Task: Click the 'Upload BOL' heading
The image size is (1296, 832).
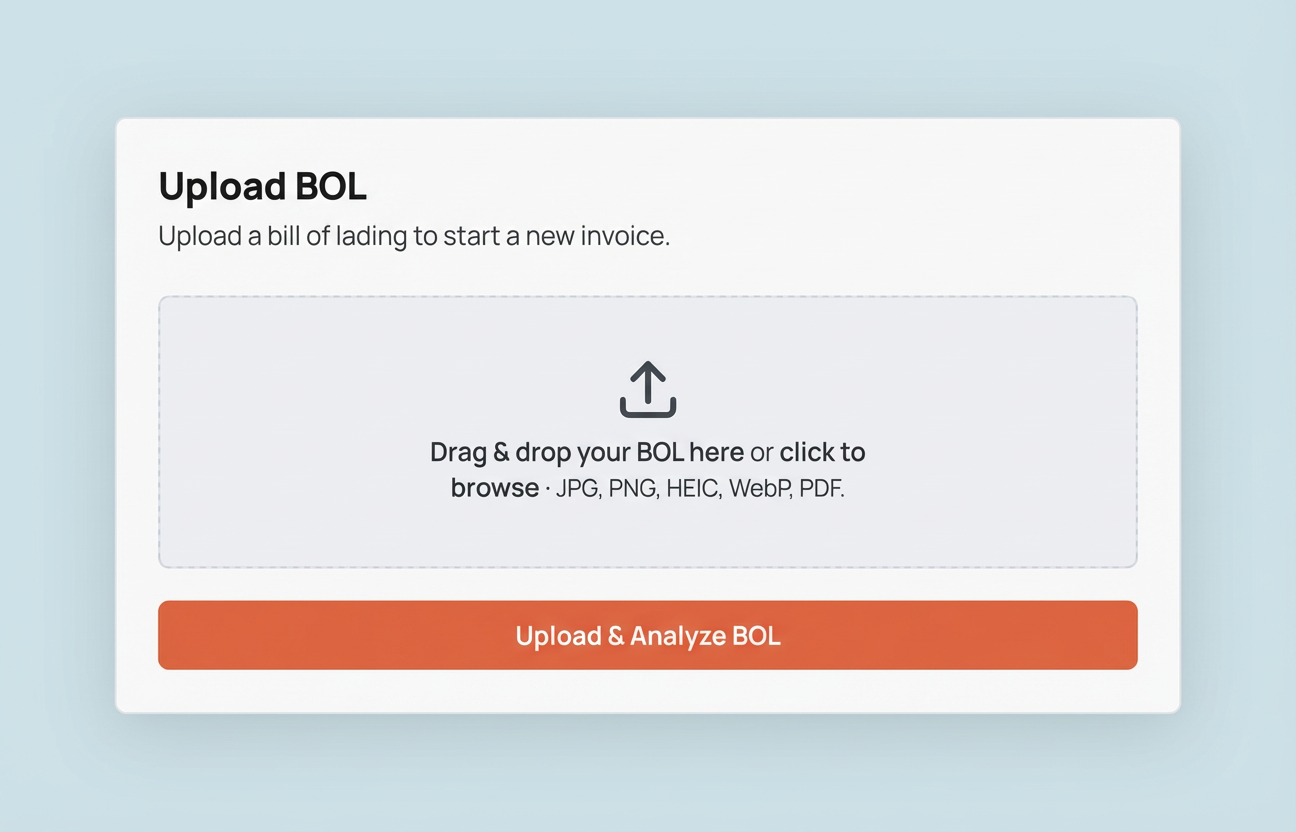Action: (x=261, y=186)
